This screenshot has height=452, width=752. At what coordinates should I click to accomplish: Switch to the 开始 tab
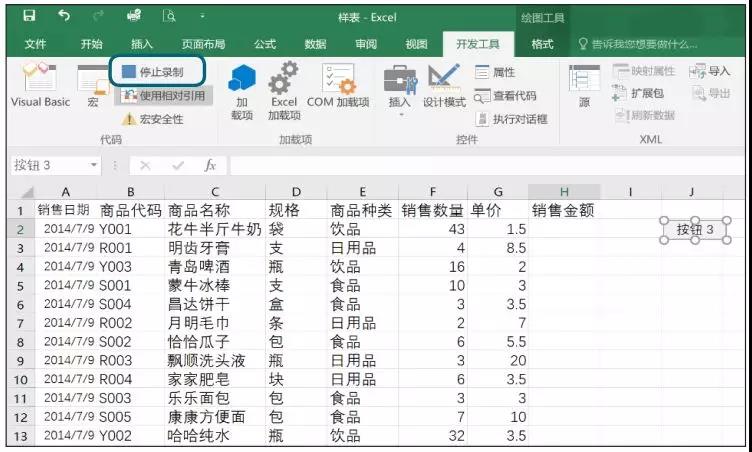[x=91, y=44]
